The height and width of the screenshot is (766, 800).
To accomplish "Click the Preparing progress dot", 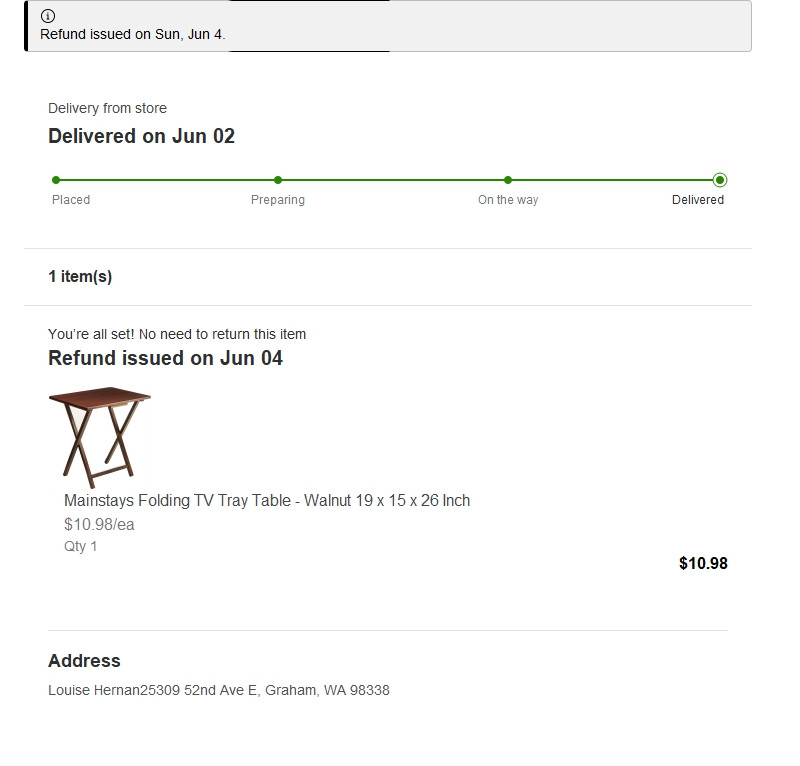I will [278, 180].
